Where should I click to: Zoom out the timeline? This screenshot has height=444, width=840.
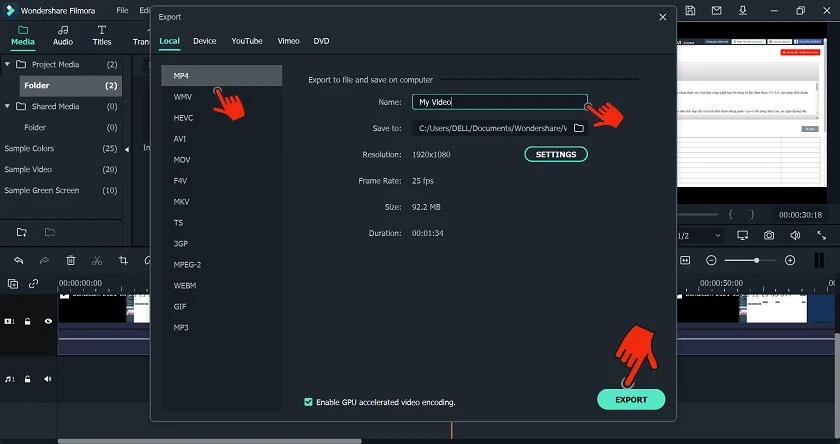point(711,260)
